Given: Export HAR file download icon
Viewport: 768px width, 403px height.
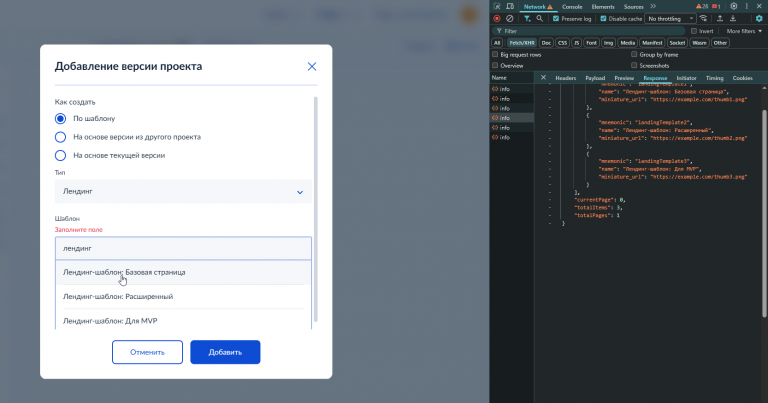Looking at the screenshot, I should click(x=733, y=19).
